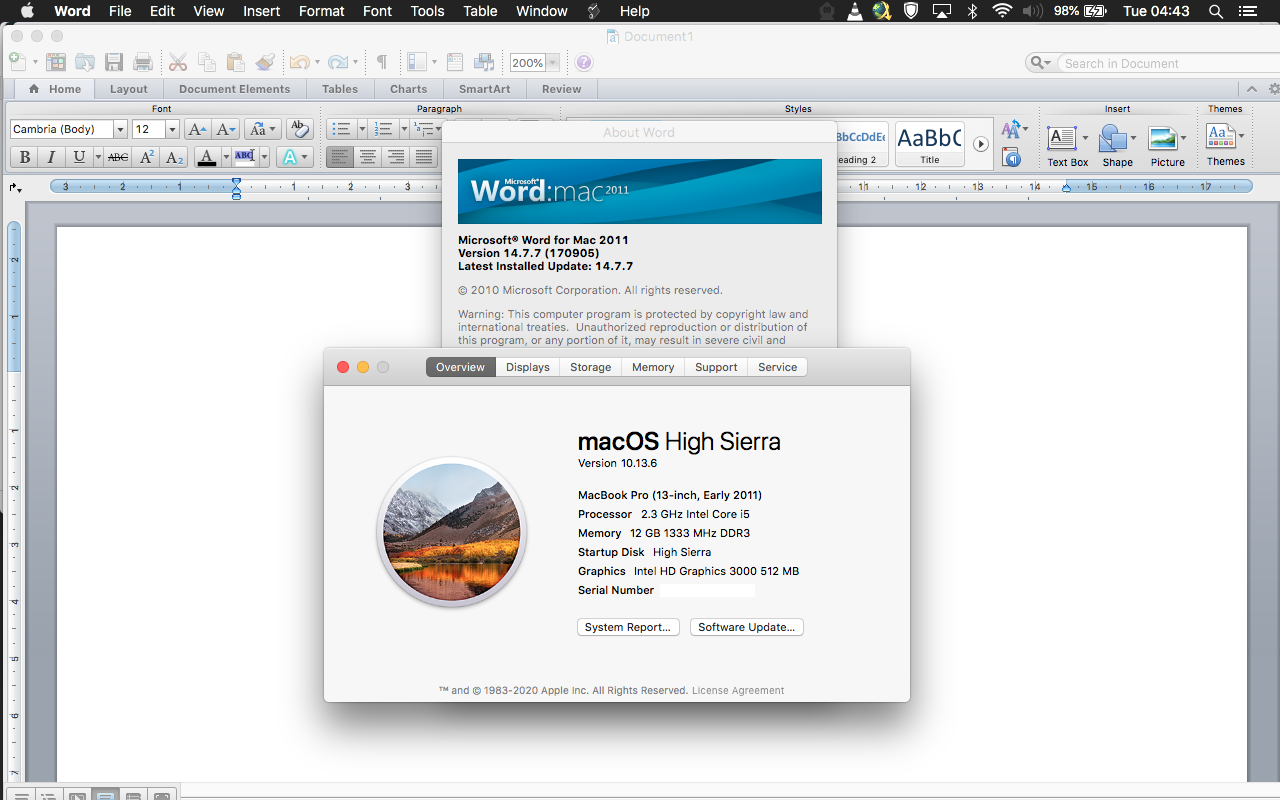Select Center Text alignment button
The height and width of the screenshot is (800, 1280).
tap(368, 157)
